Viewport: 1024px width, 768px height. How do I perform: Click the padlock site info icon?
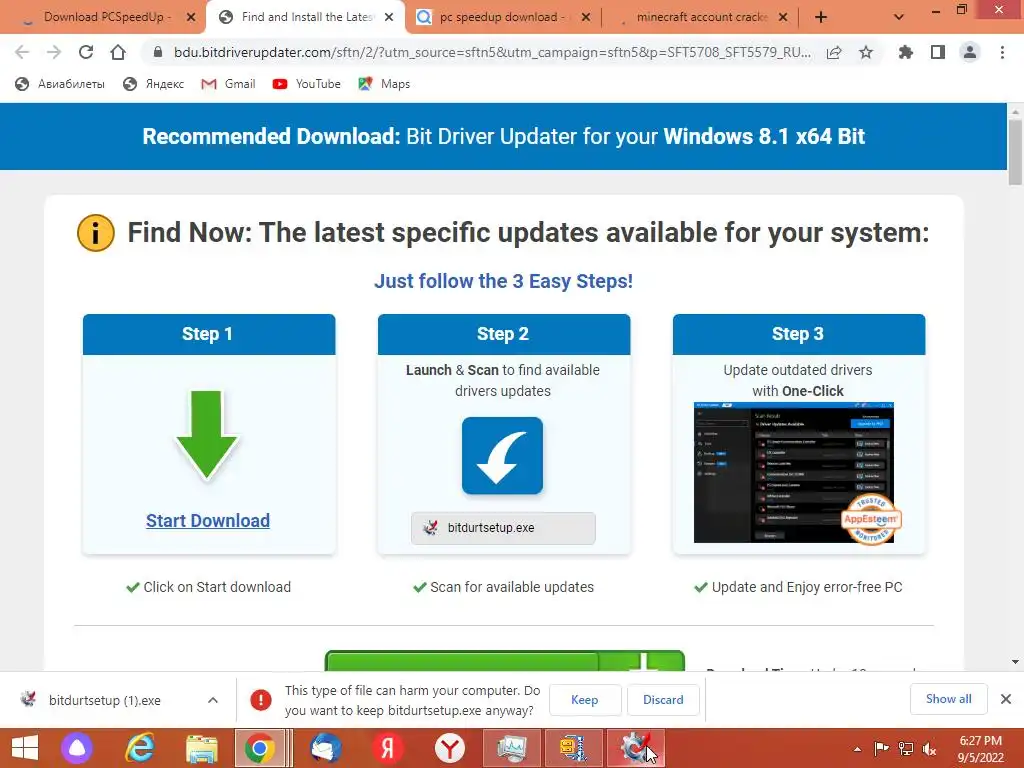click(x=157, y=52)
